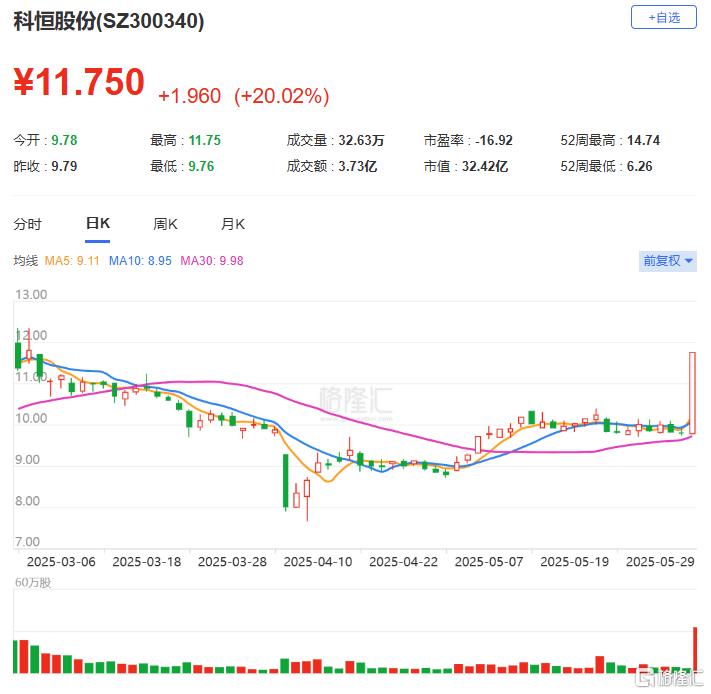Image resolution: width=711 pixels, height=694 pixels.
Task: Click the MA5: 9.11 indicator label
Action: coord(72,261)
